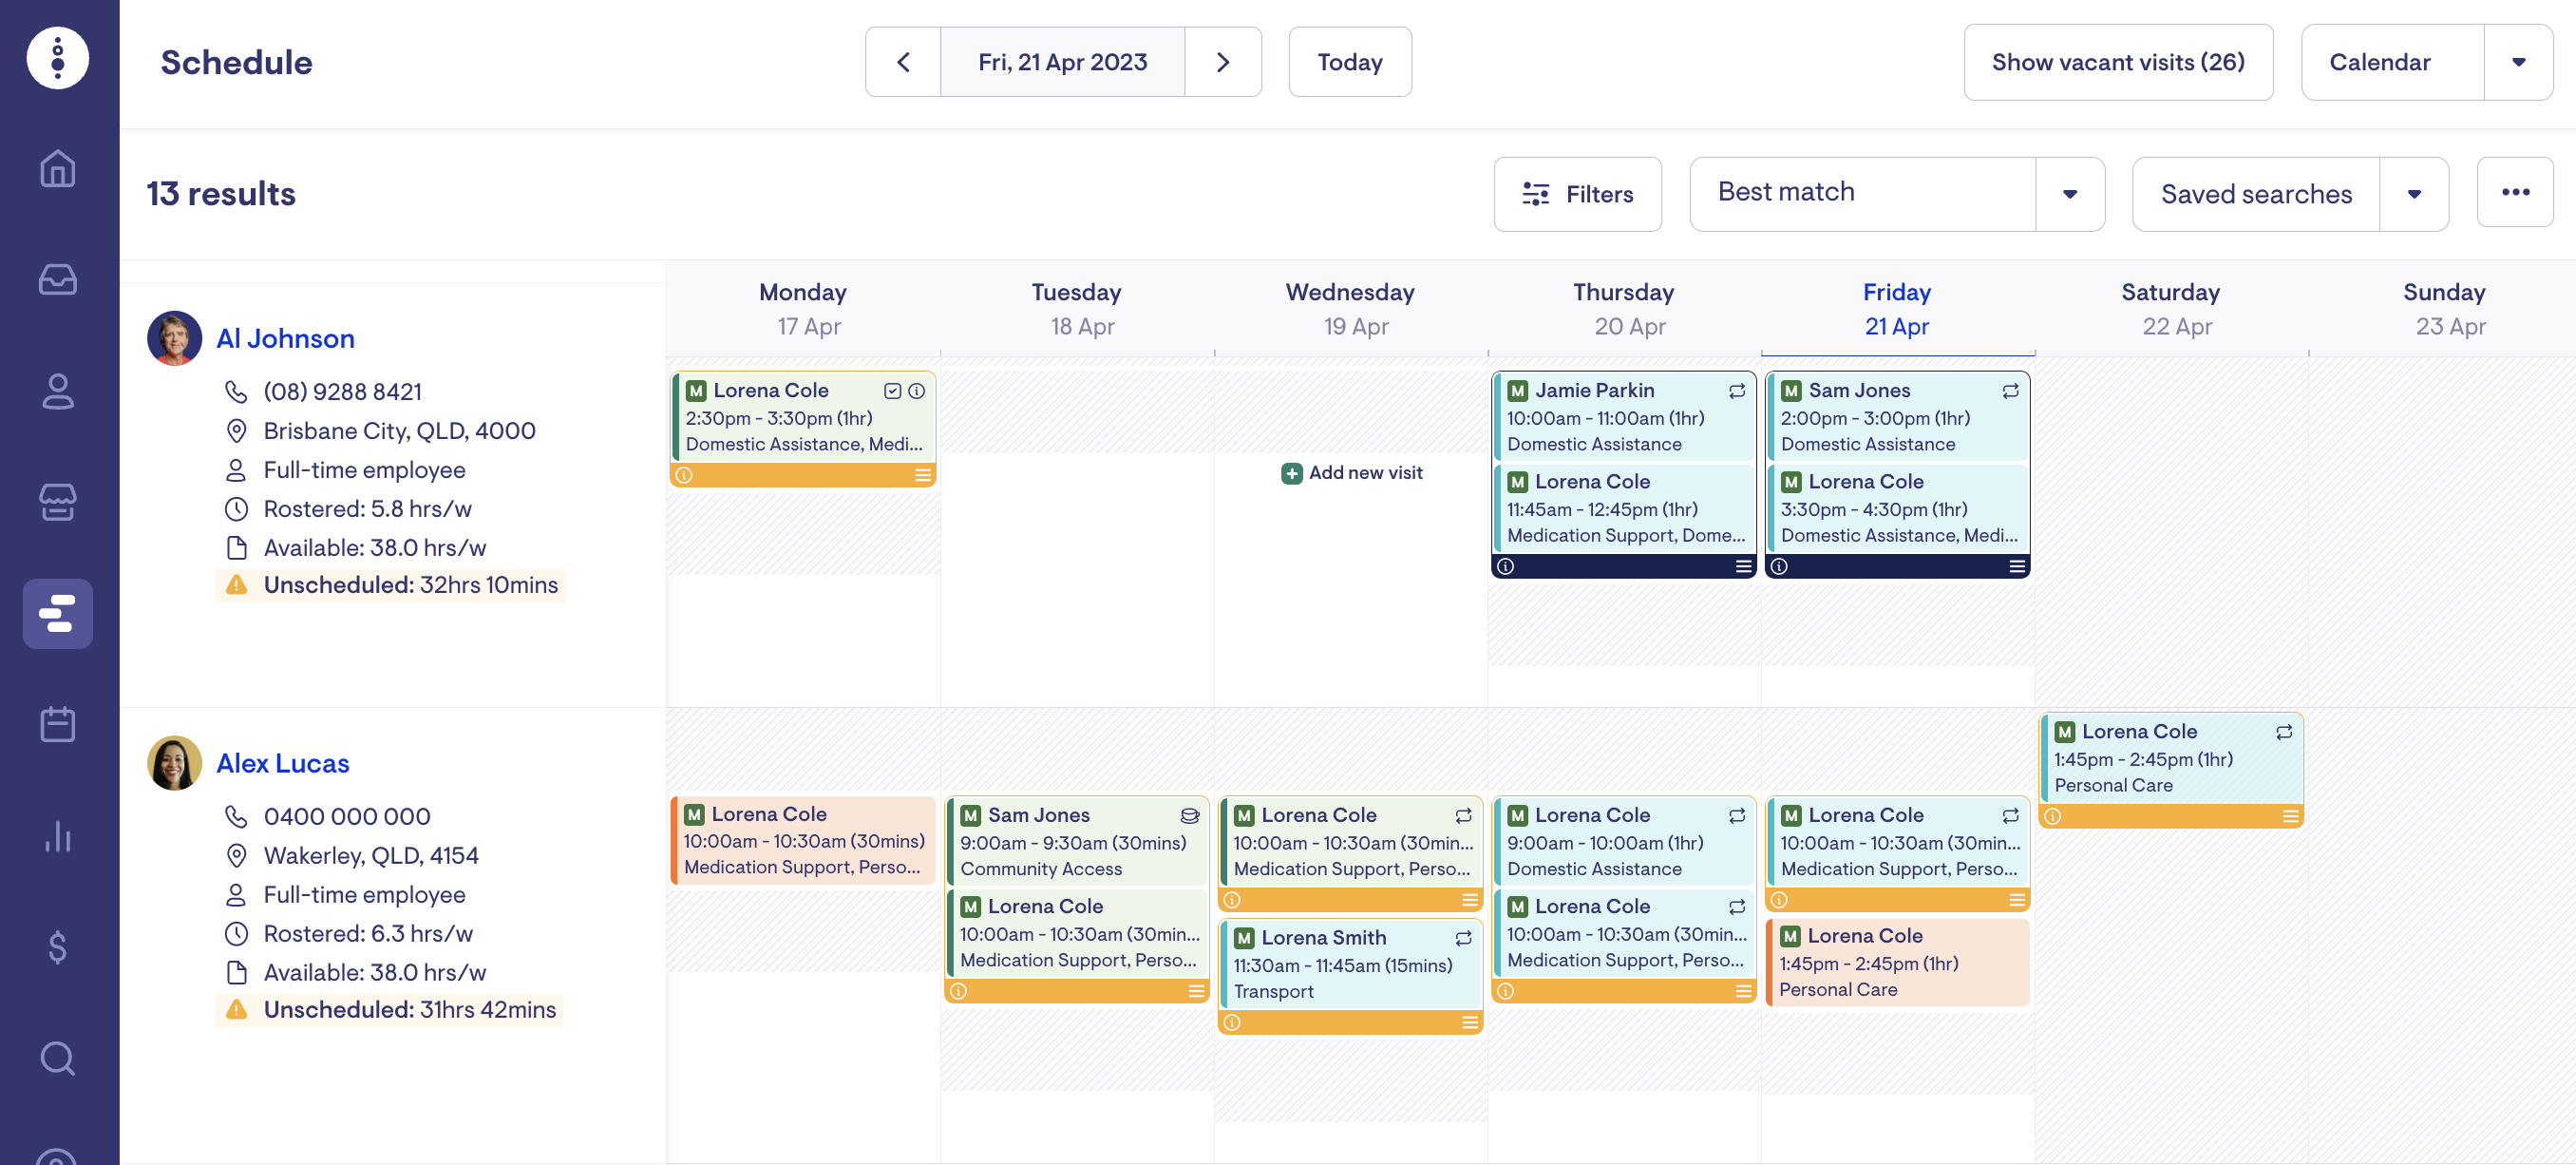Click info icon on Alex Lucas's Tuesday shift bar
2576x1165 pixels.
[958, 991]
